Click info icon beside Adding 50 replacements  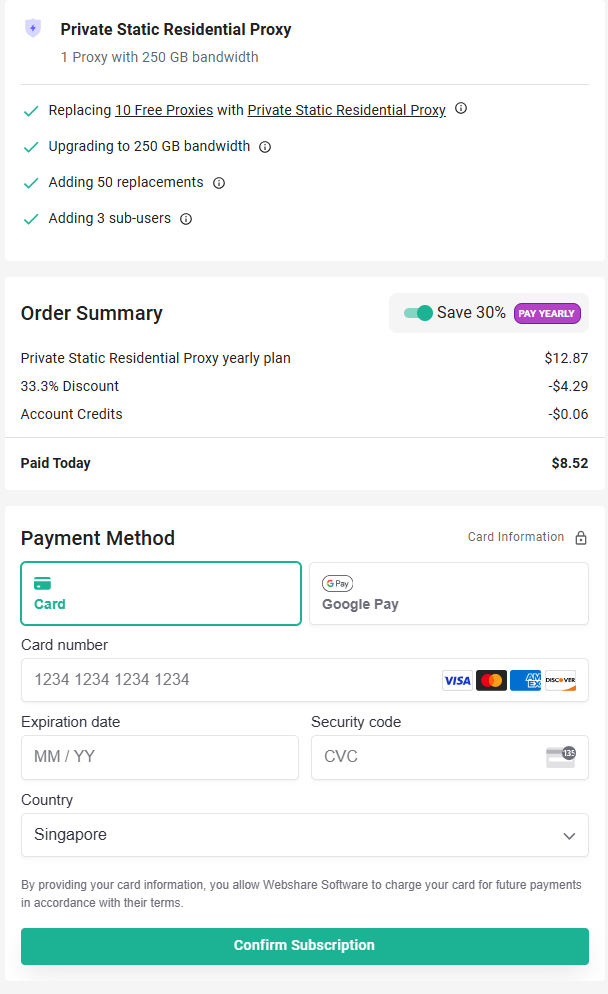pos(219,183)
